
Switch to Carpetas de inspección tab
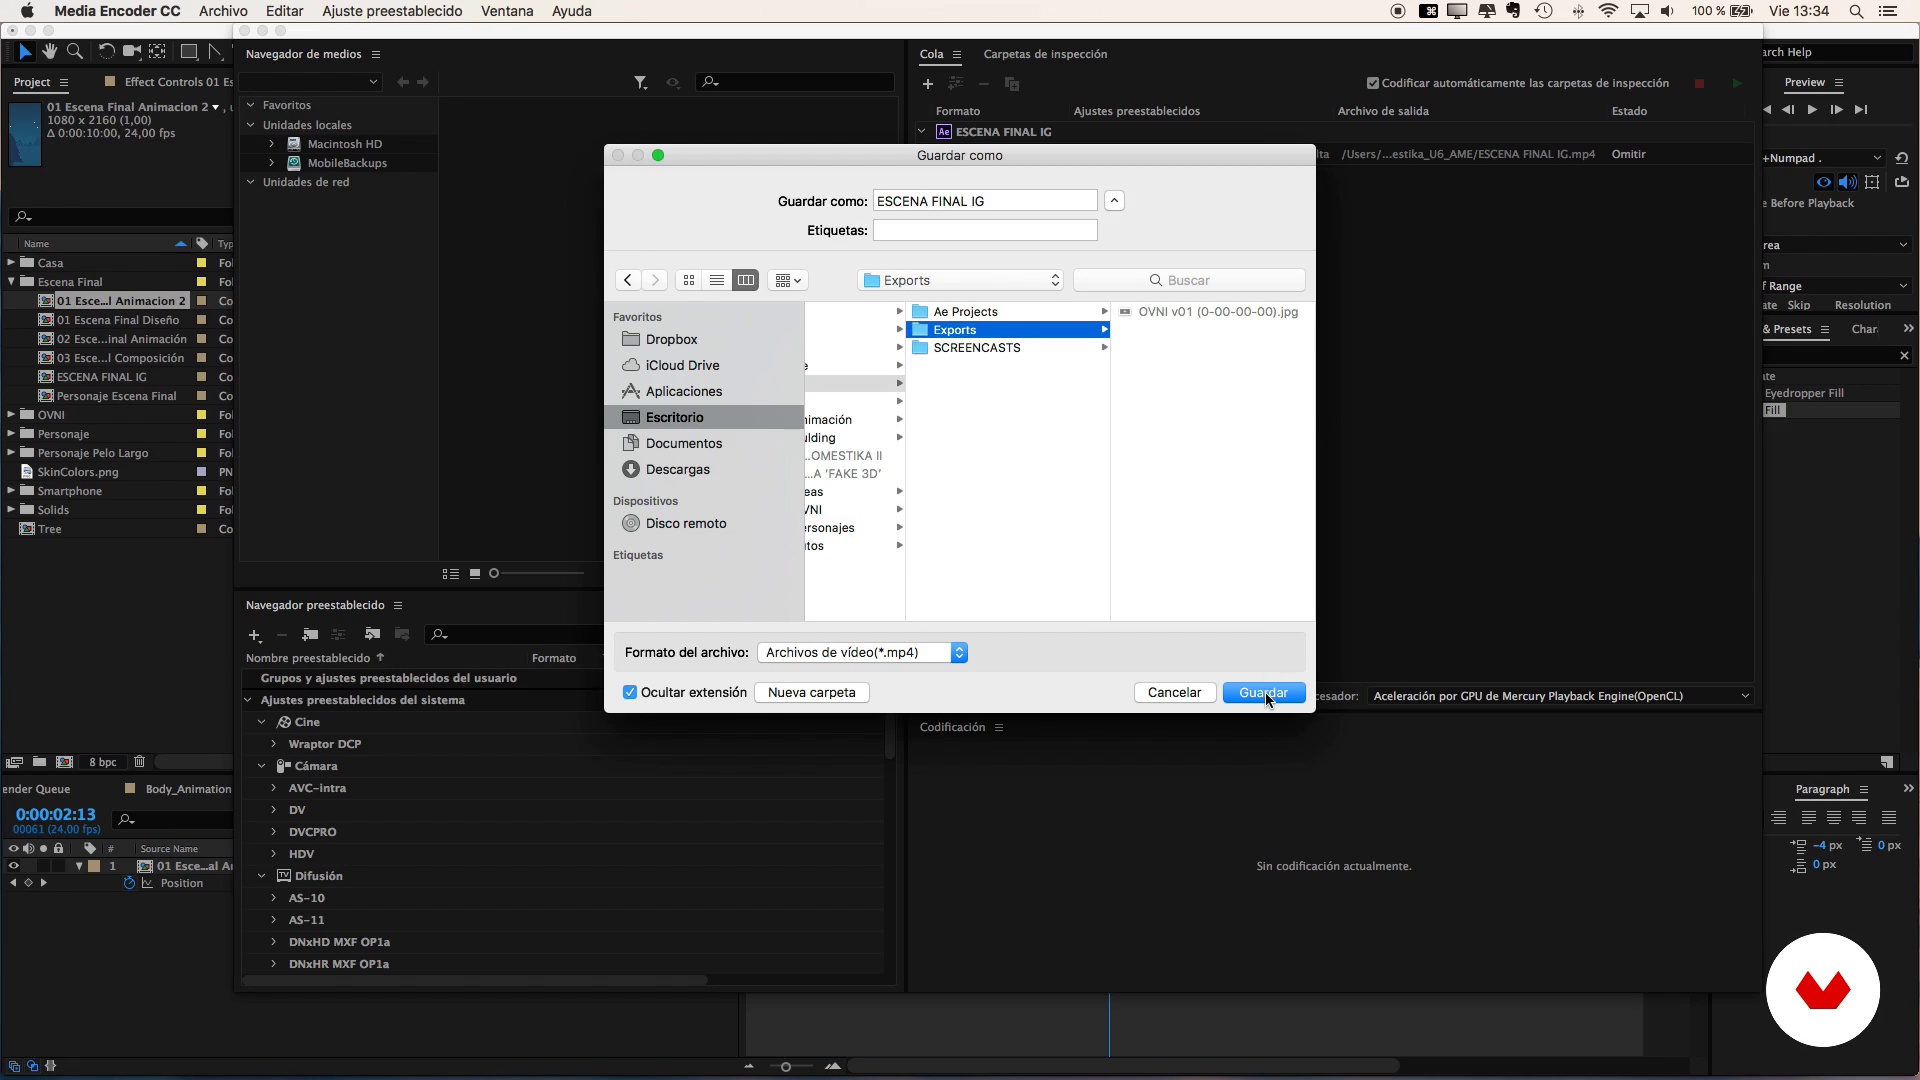click(1045, 54)
